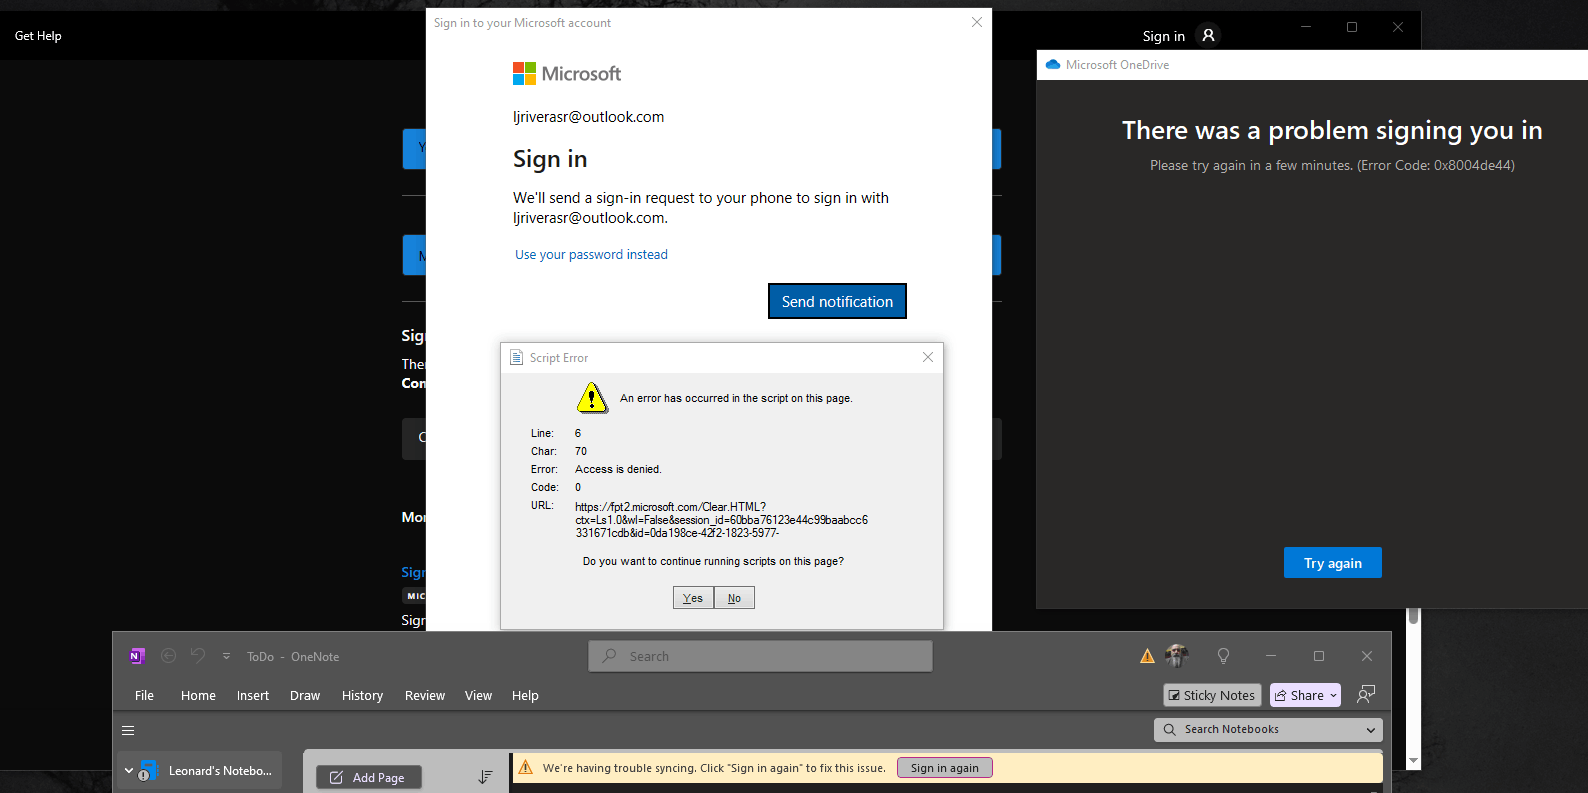Click Try again in OneDrive window
The width and height of the screenshot is (1588, 793).
(x=1333, y=563)
